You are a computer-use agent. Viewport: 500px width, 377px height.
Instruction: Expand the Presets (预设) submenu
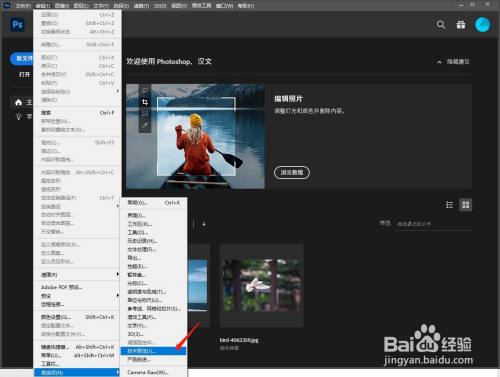(77, 296)
